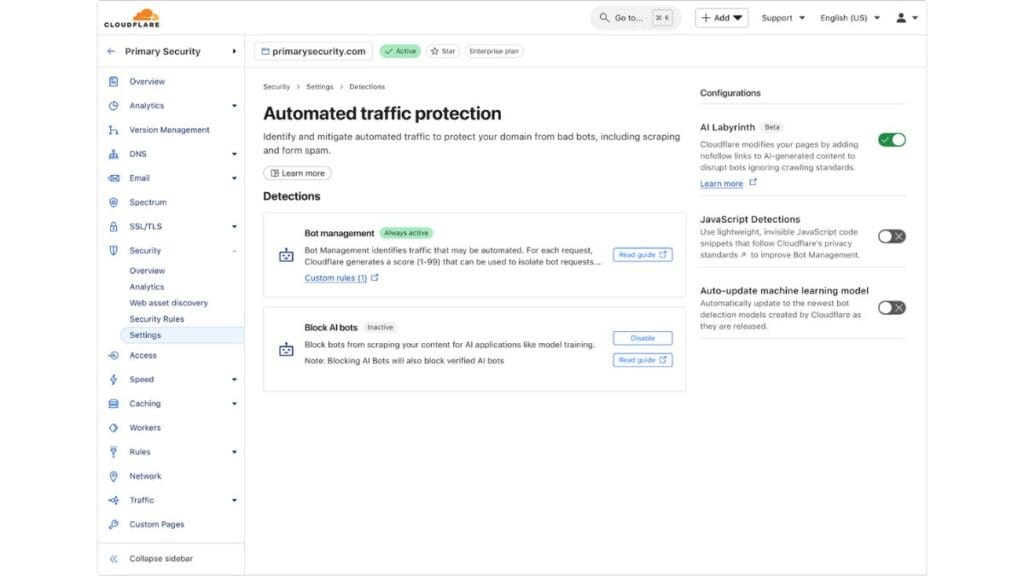
Task: Click the Go to search field
Action: 635,18
